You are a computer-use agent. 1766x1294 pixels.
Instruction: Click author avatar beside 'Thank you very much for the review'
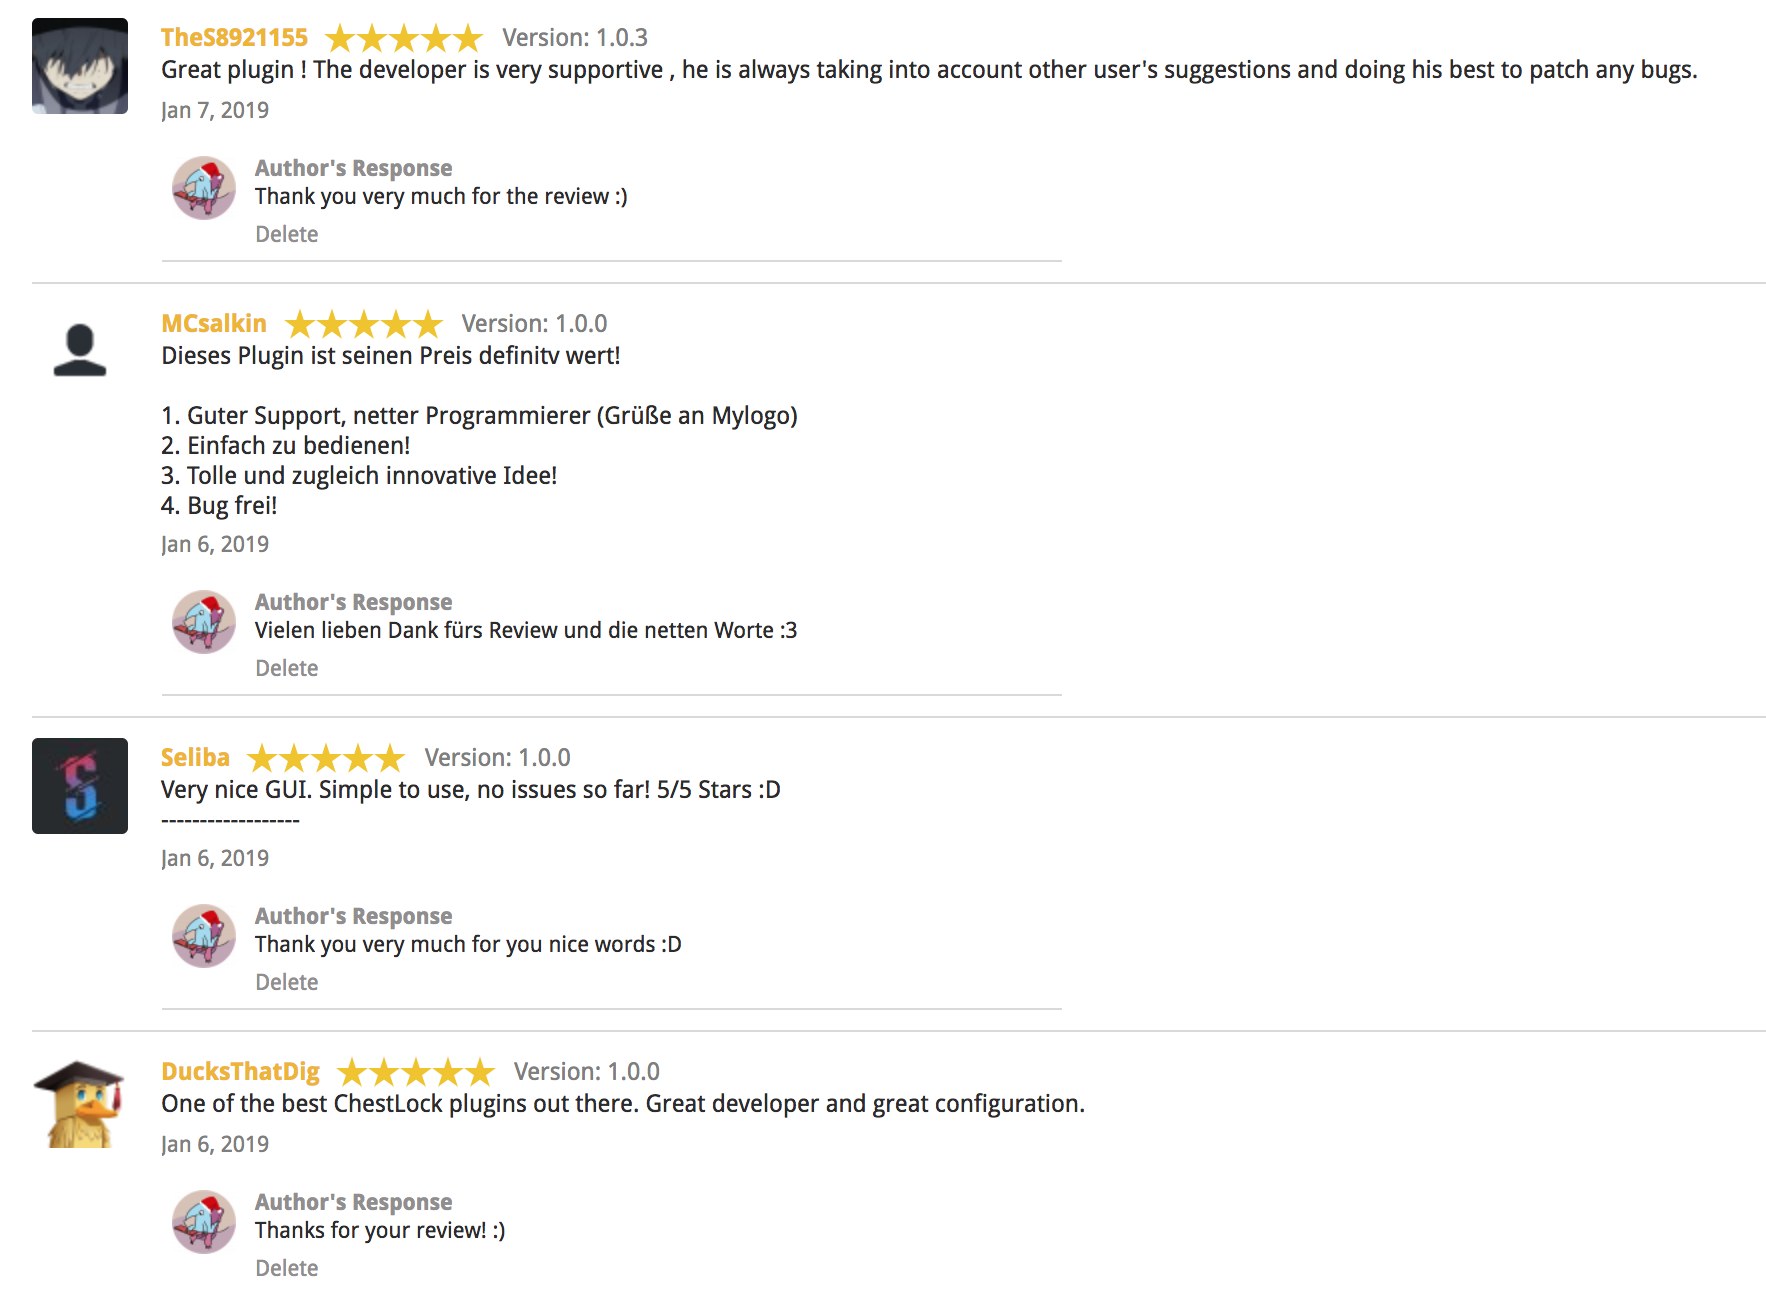204,187
